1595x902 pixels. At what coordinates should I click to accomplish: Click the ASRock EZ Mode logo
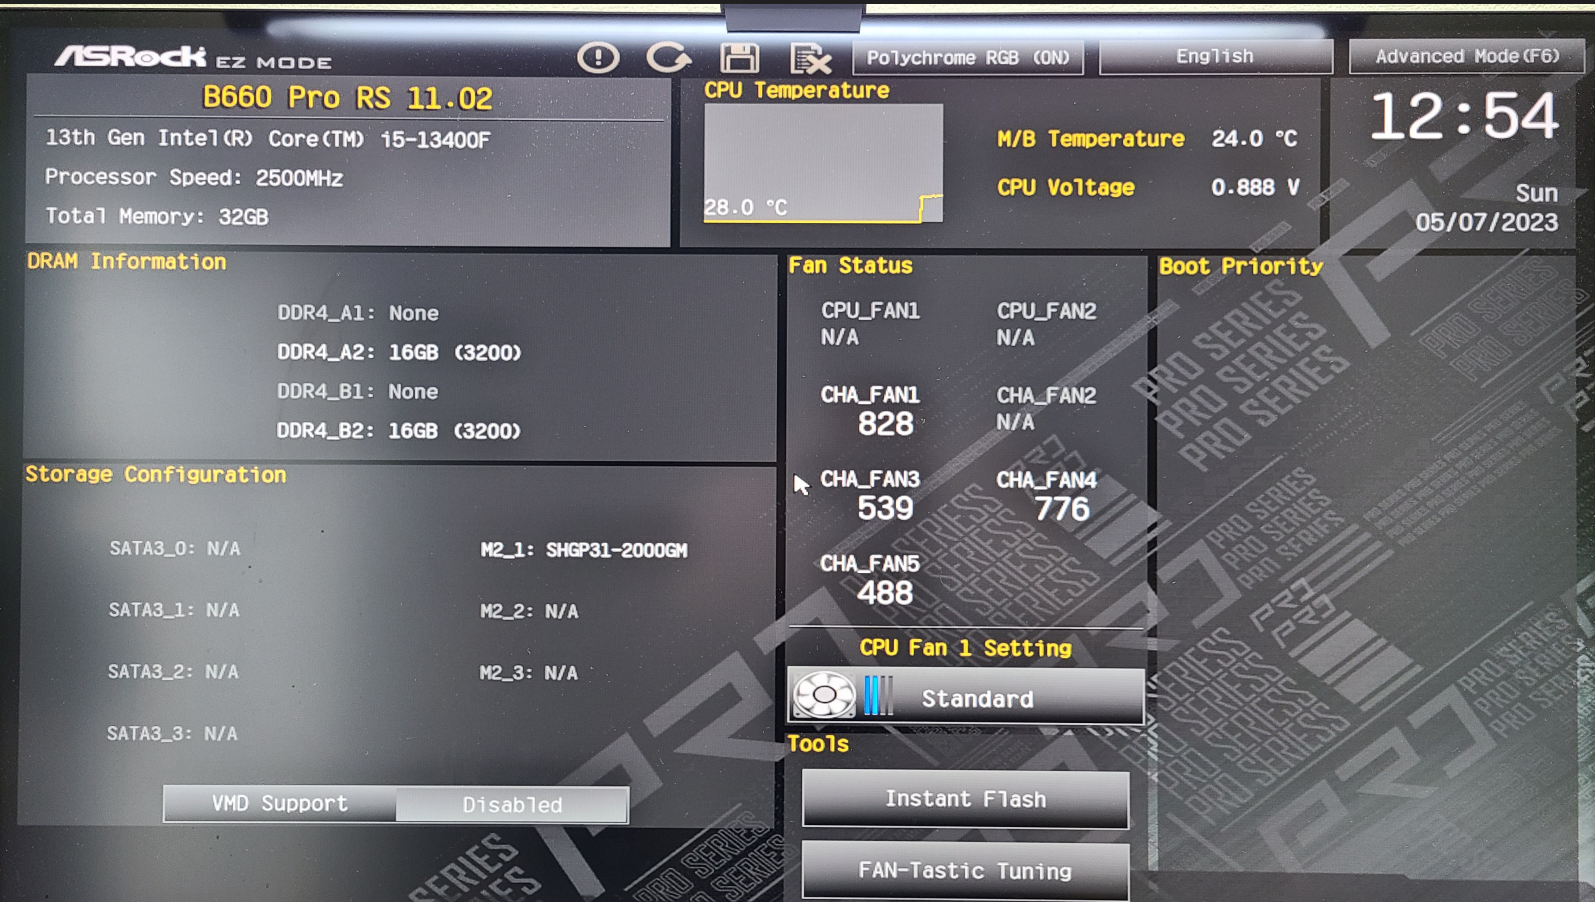pyautogui.click(x=193, y=57)
